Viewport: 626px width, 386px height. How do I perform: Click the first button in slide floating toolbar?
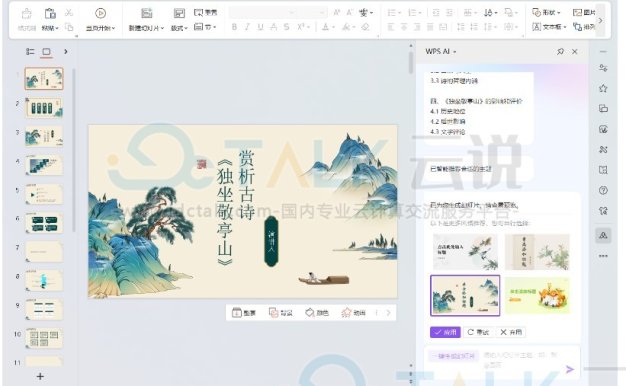click(244, 313)
